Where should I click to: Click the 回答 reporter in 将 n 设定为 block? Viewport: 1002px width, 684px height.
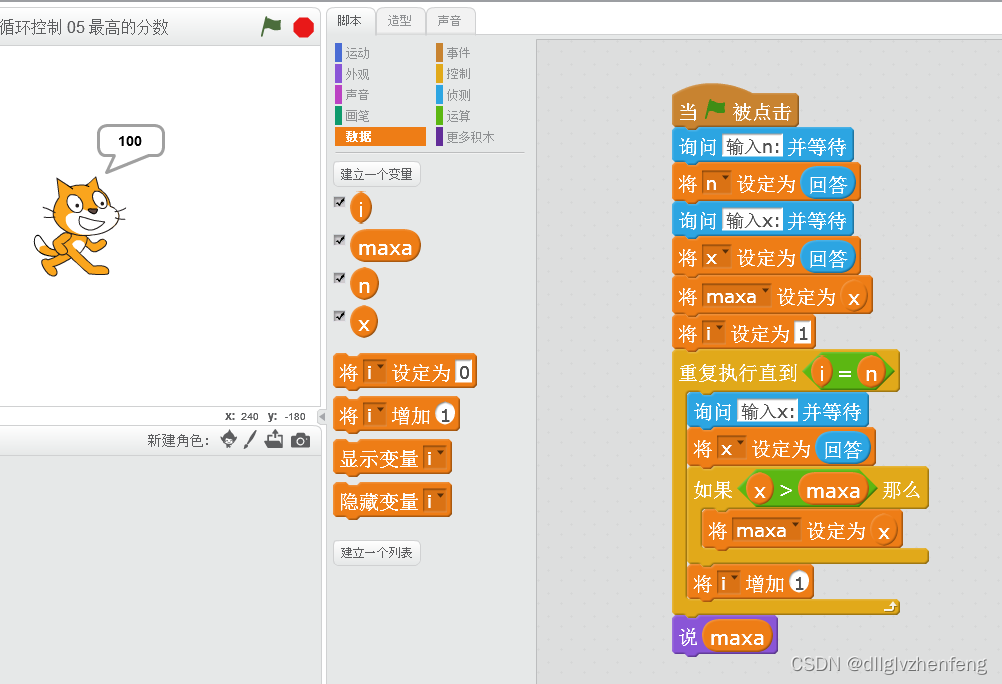click(828, 183)
